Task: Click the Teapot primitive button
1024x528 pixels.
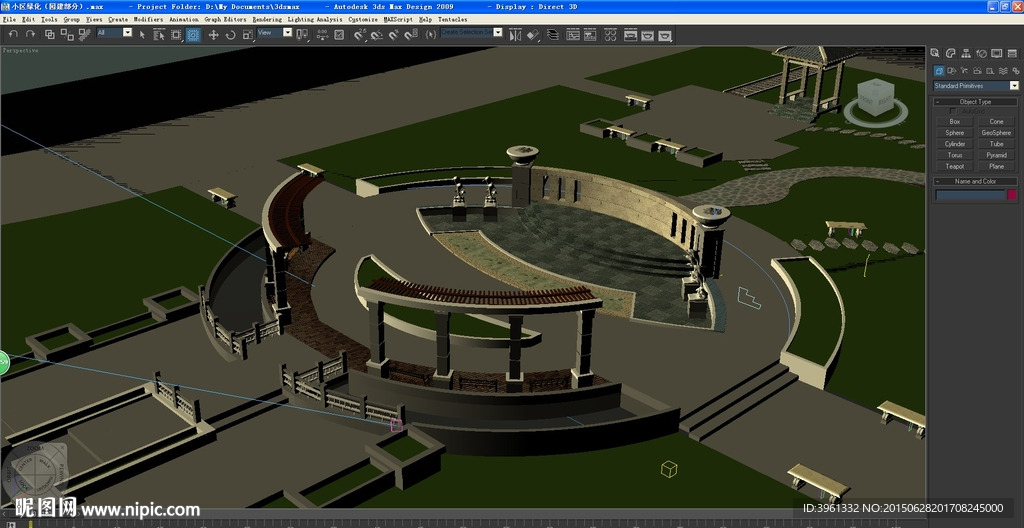Action: 955,166
